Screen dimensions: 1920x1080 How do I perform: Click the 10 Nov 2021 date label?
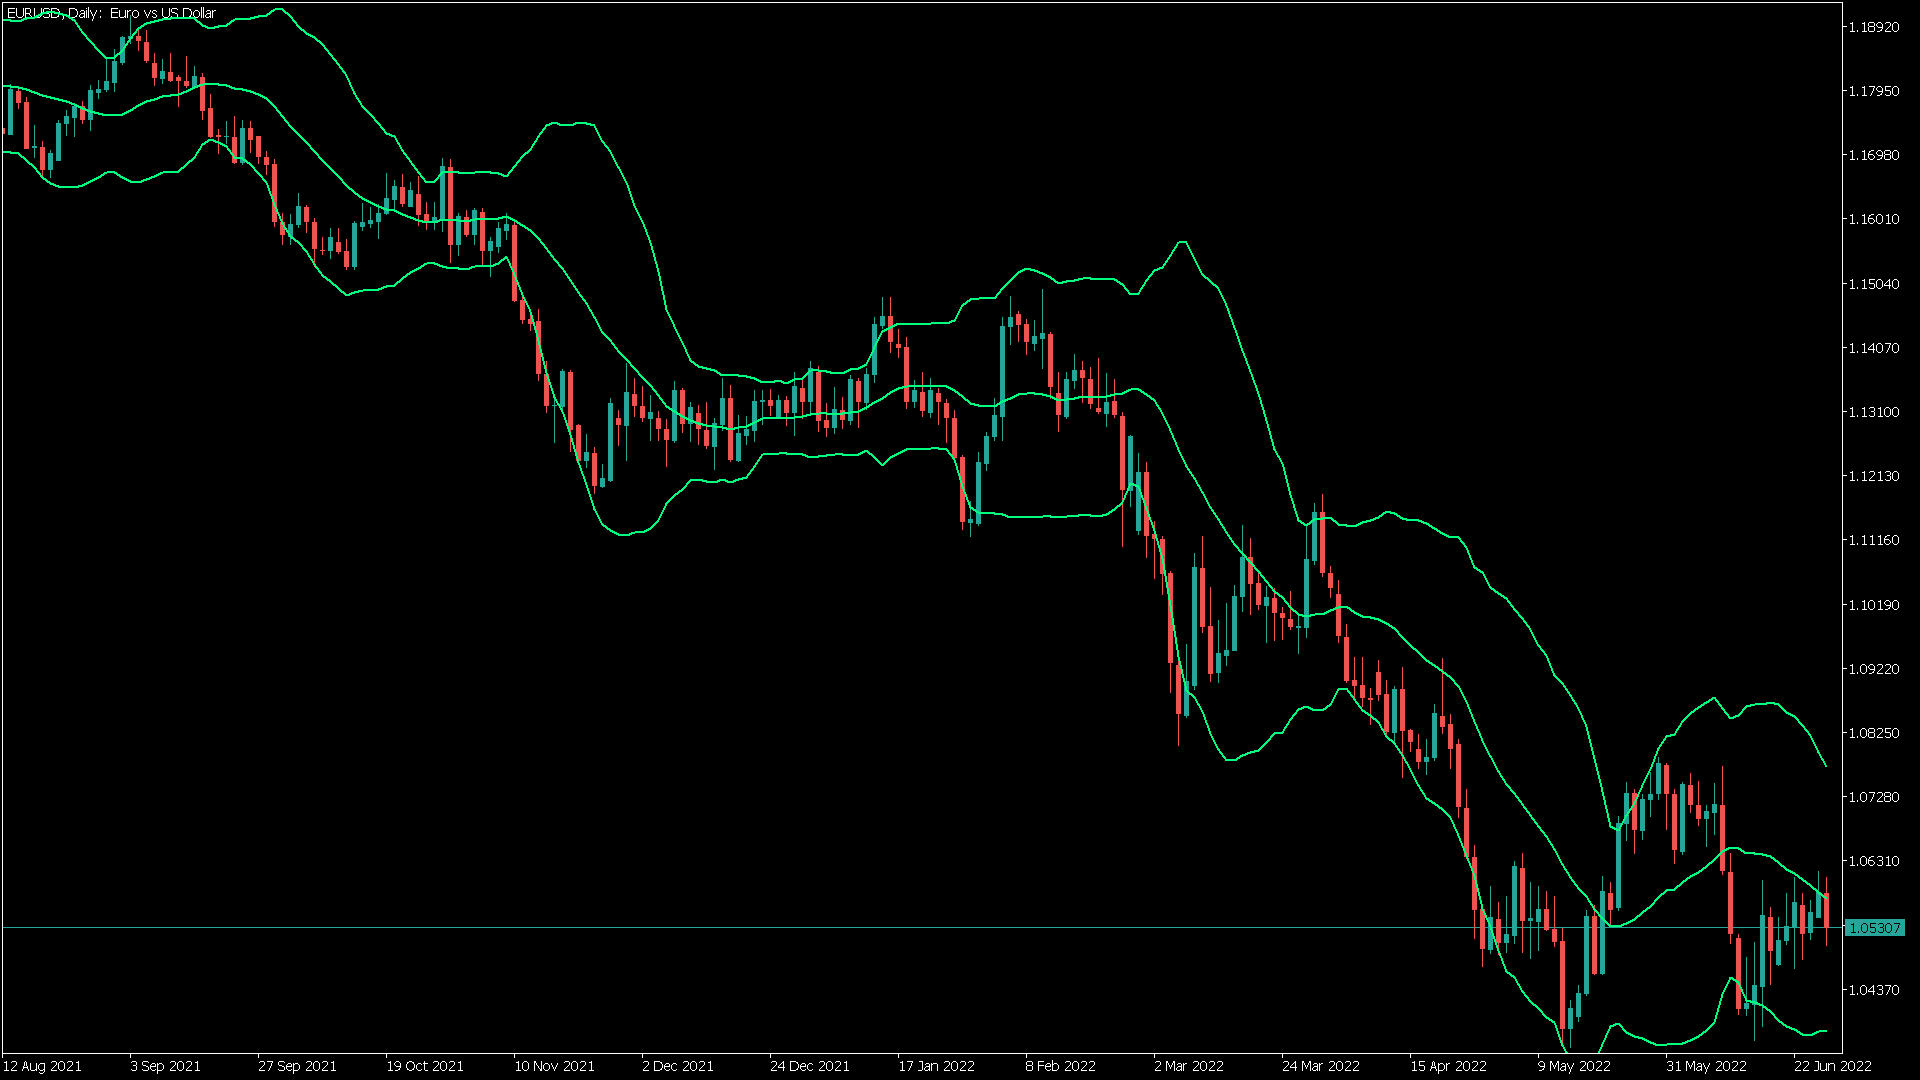(554, 1066)
